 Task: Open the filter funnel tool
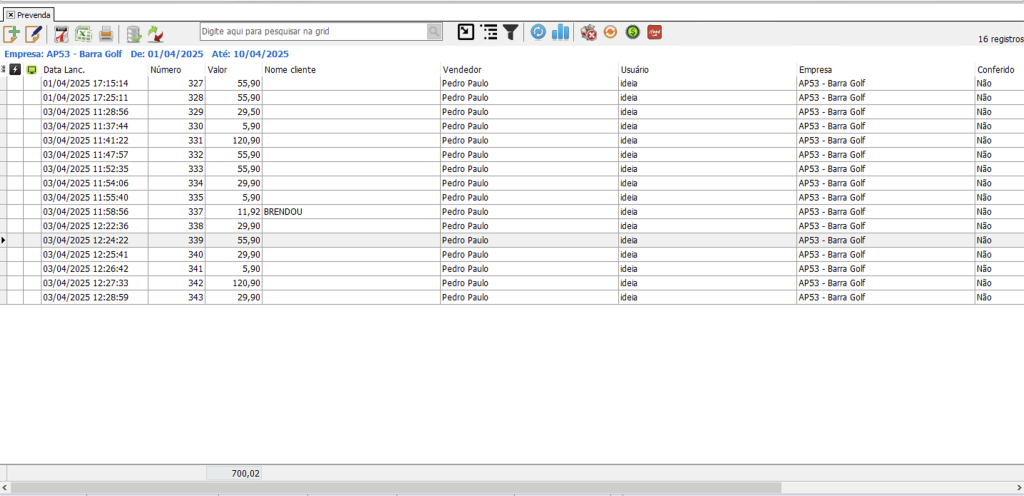(x=511, y=32)
